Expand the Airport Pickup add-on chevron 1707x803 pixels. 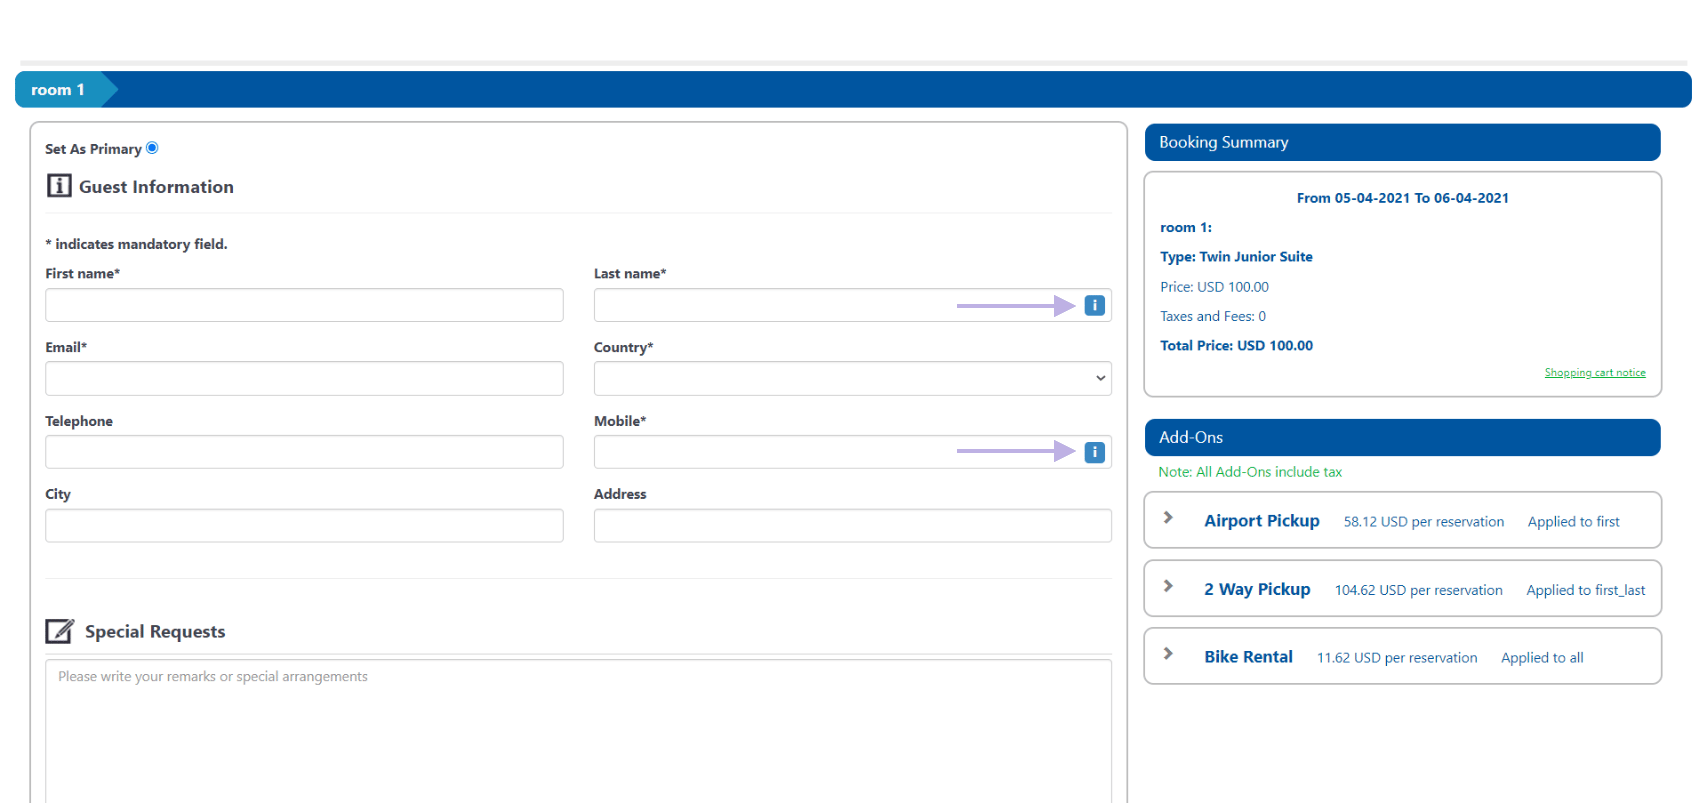pyautogui.click(x=1168, y=518)
